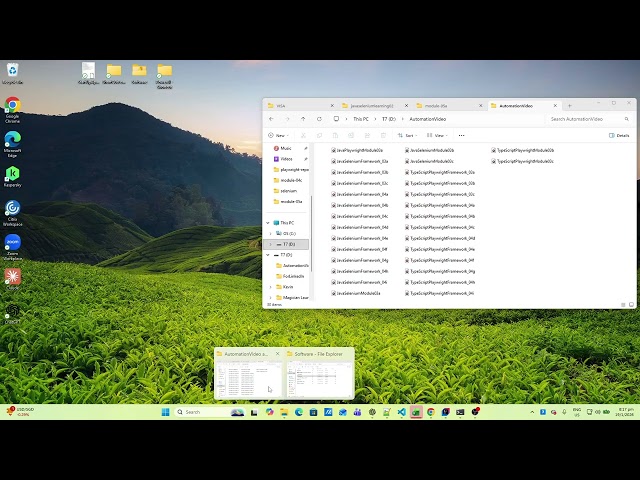Viewport: 640px width, 480px height.
Task: Open Visual Studio Code from the taskbar
Action: click(402, 412)
